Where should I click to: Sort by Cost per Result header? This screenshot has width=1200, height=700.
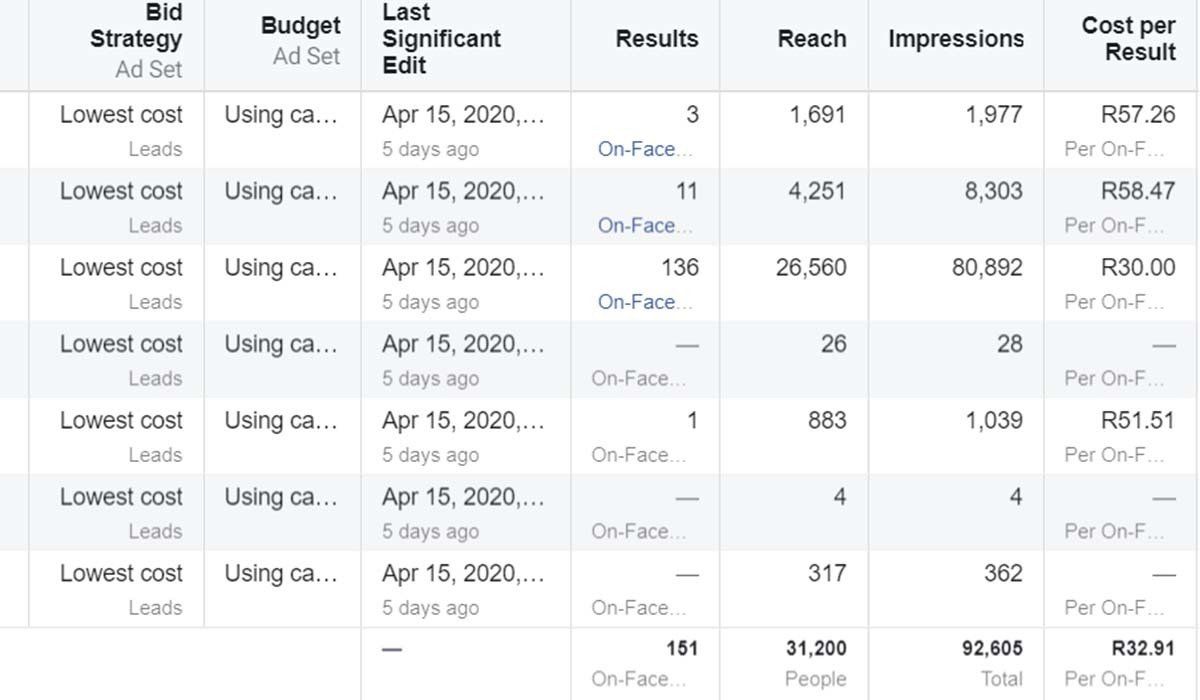pyautogui.click(x=1128, y=40)
